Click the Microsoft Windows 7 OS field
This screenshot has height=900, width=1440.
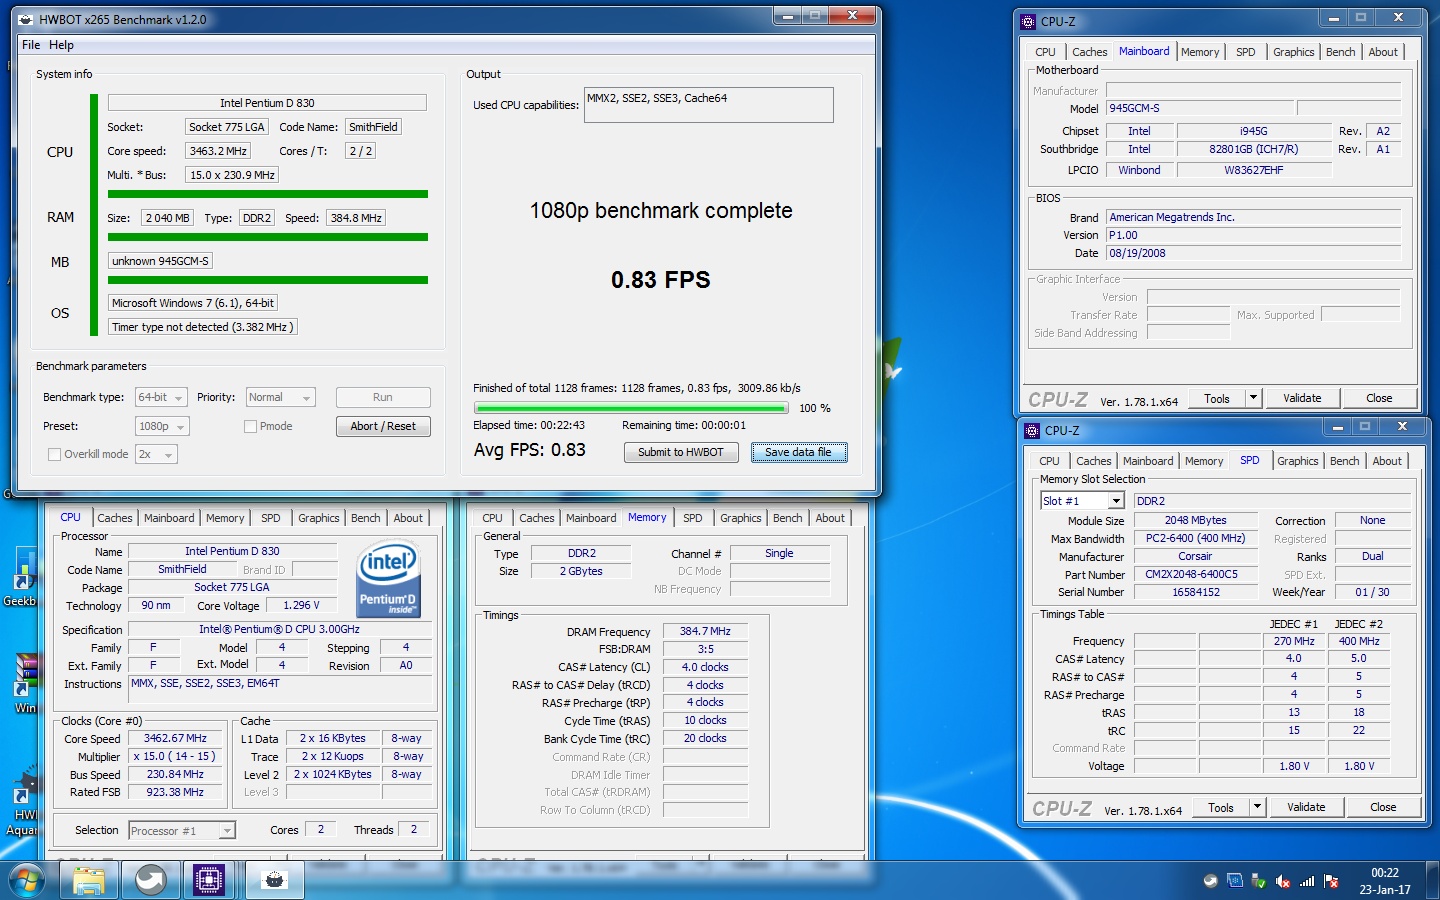click(193, 303)
